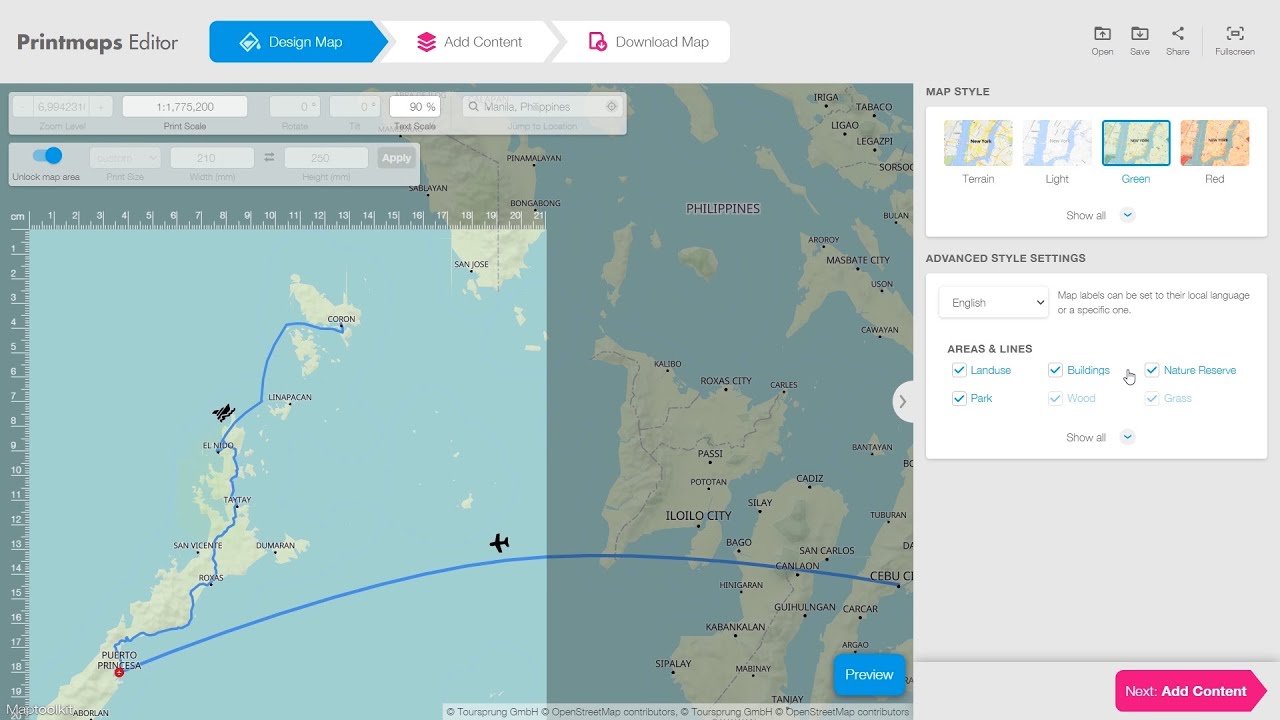Image resolution: width=1280 pixels, height=720 pixels.
Task: Click the Print Scale field
Action: pos(185,107)
